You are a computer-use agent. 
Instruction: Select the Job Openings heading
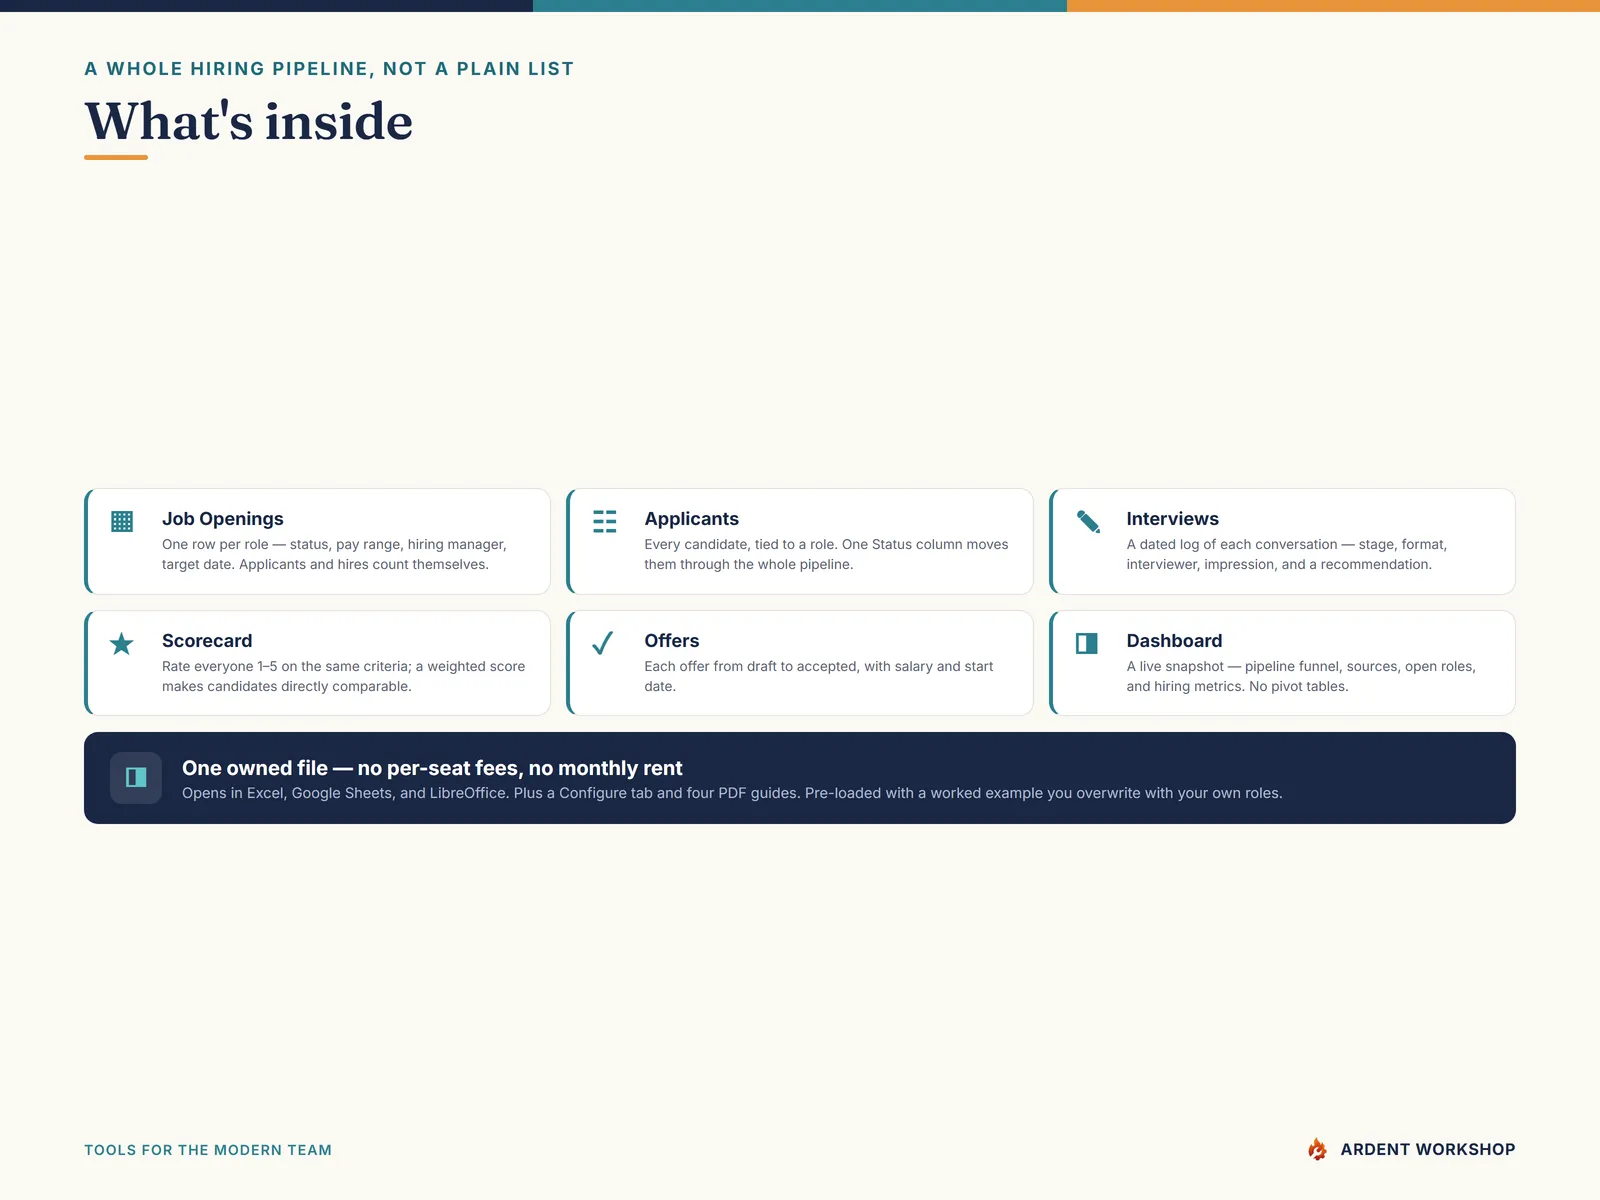point(223,519)
